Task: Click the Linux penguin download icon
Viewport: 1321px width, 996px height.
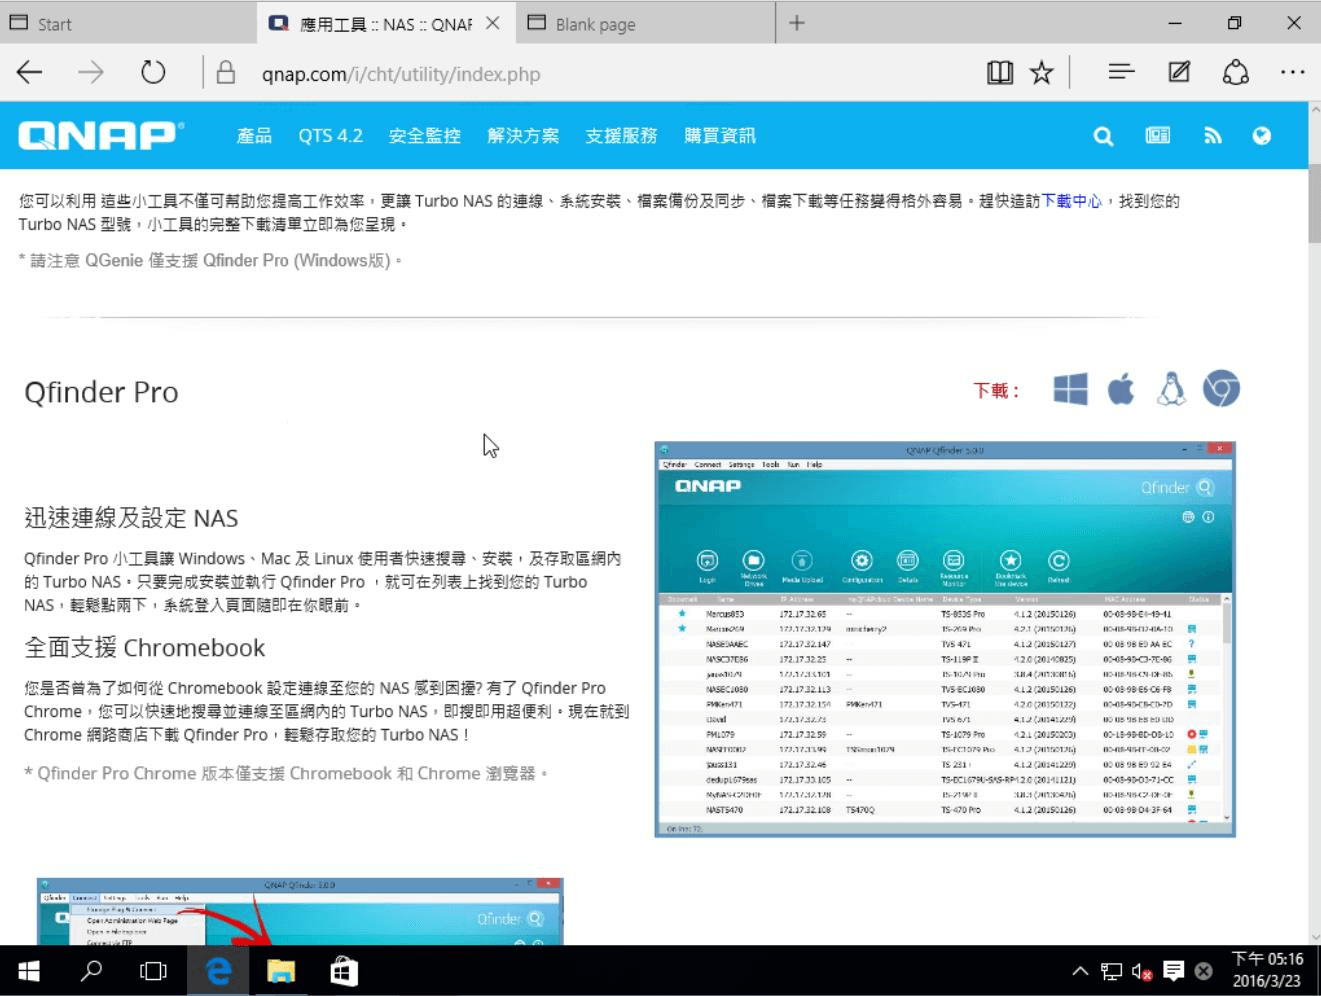Action: pyautogui.click(x=1171, y=389)
